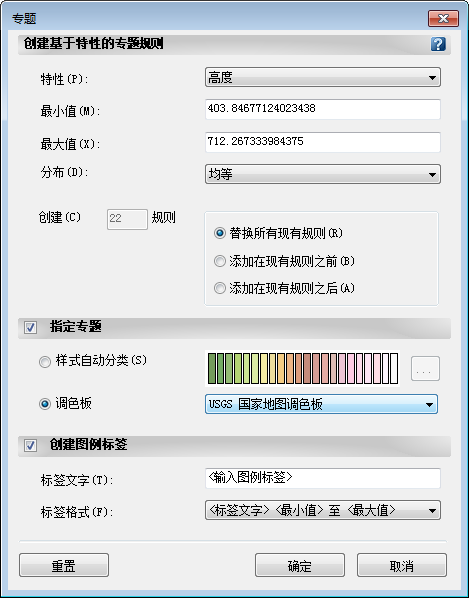Expand the USGS 国家地图调色板 dropdown
Screen dimensions: 469x598
tap(321, 404)
